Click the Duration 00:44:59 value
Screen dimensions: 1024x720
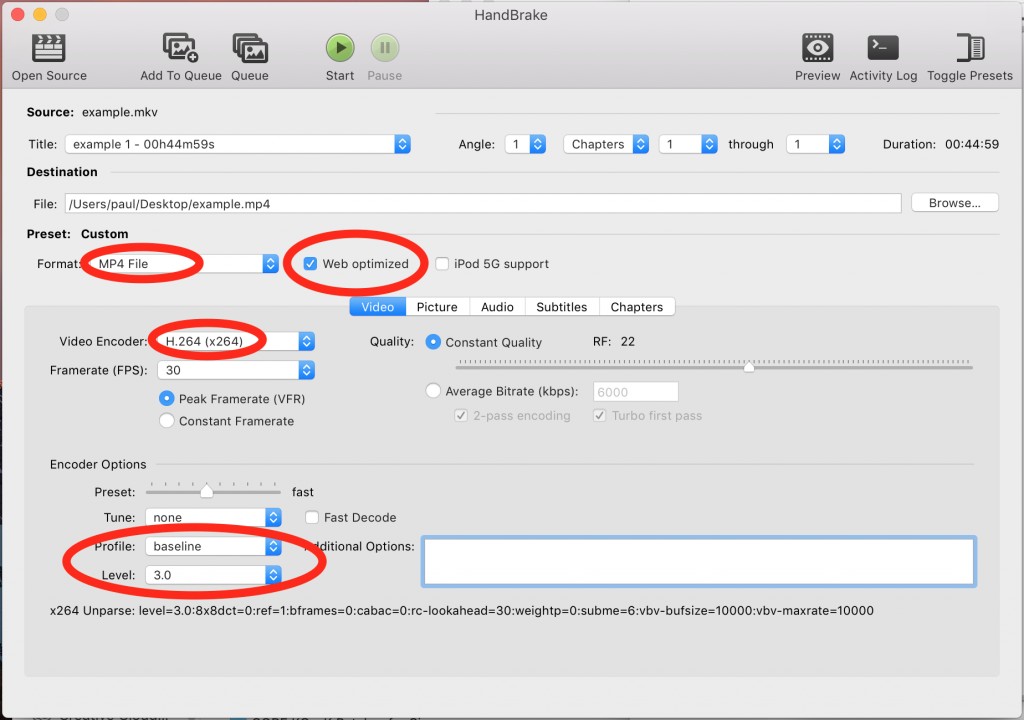972,144
